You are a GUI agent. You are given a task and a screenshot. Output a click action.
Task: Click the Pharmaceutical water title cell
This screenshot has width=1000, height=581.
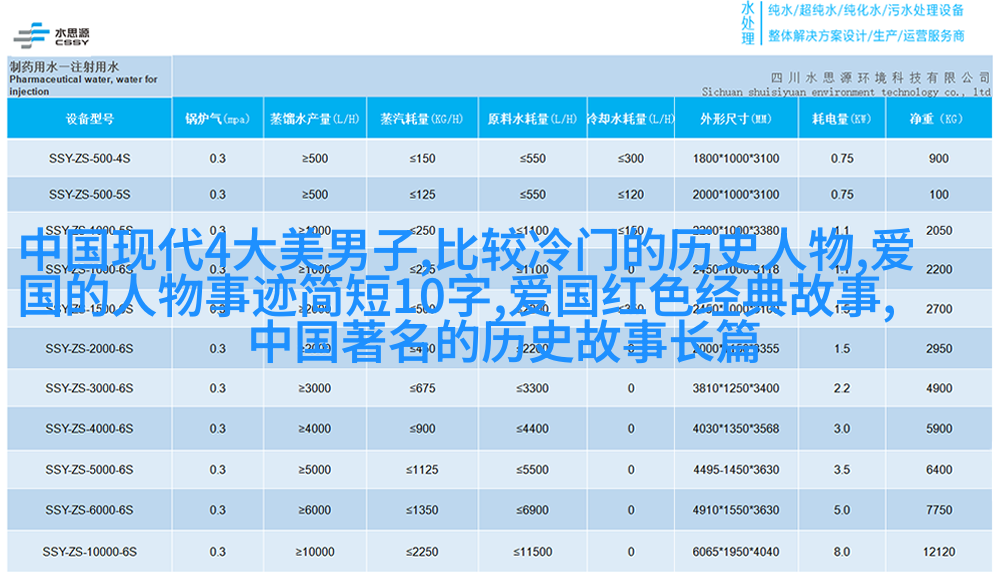click(89, 77)
